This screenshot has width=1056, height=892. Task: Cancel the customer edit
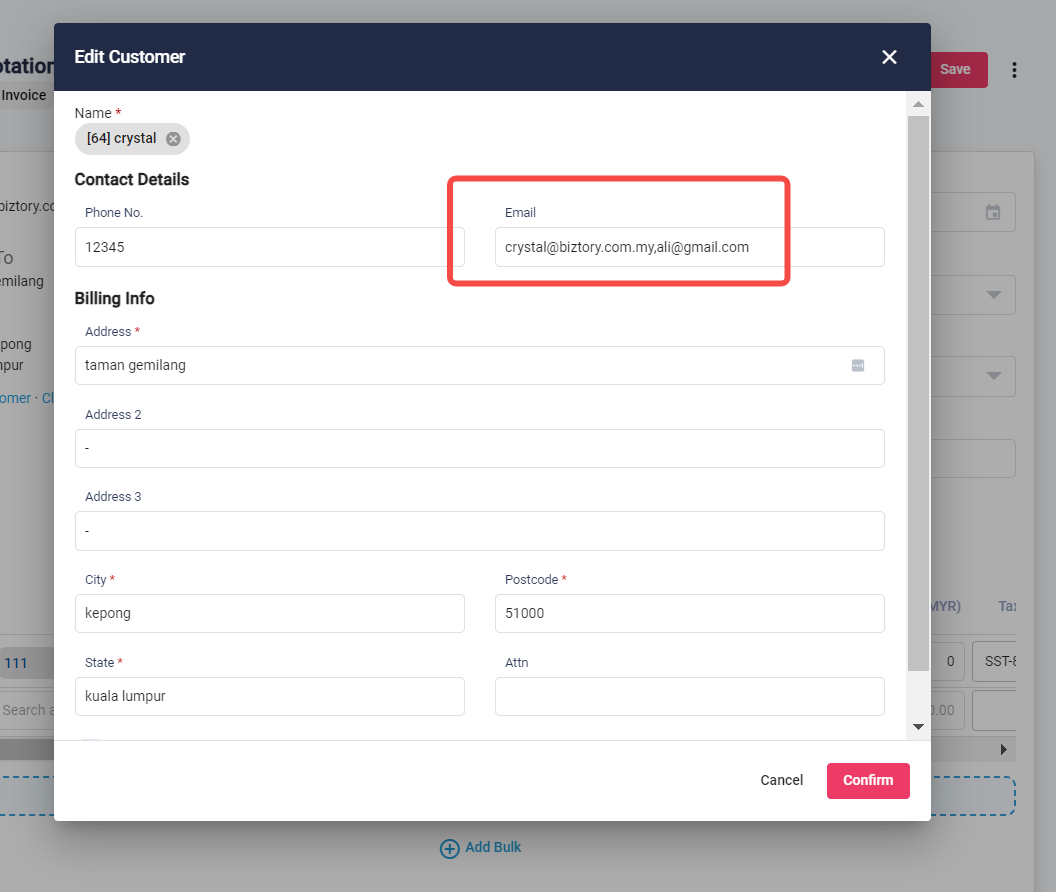tap(781, 780)
